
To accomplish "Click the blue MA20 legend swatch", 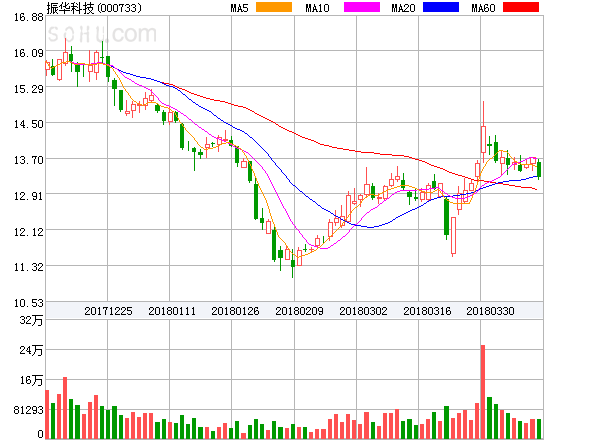I will tap(441, 7).
